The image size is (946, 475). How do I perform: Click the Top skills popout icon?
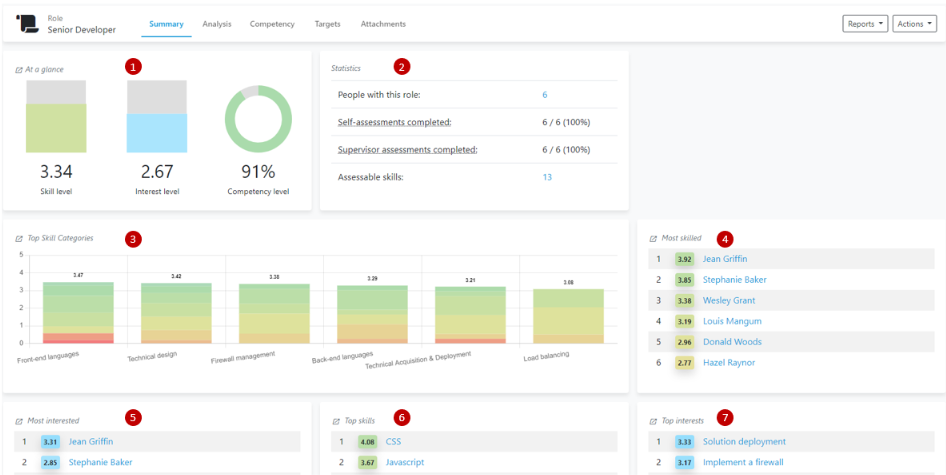click(335, 421)
